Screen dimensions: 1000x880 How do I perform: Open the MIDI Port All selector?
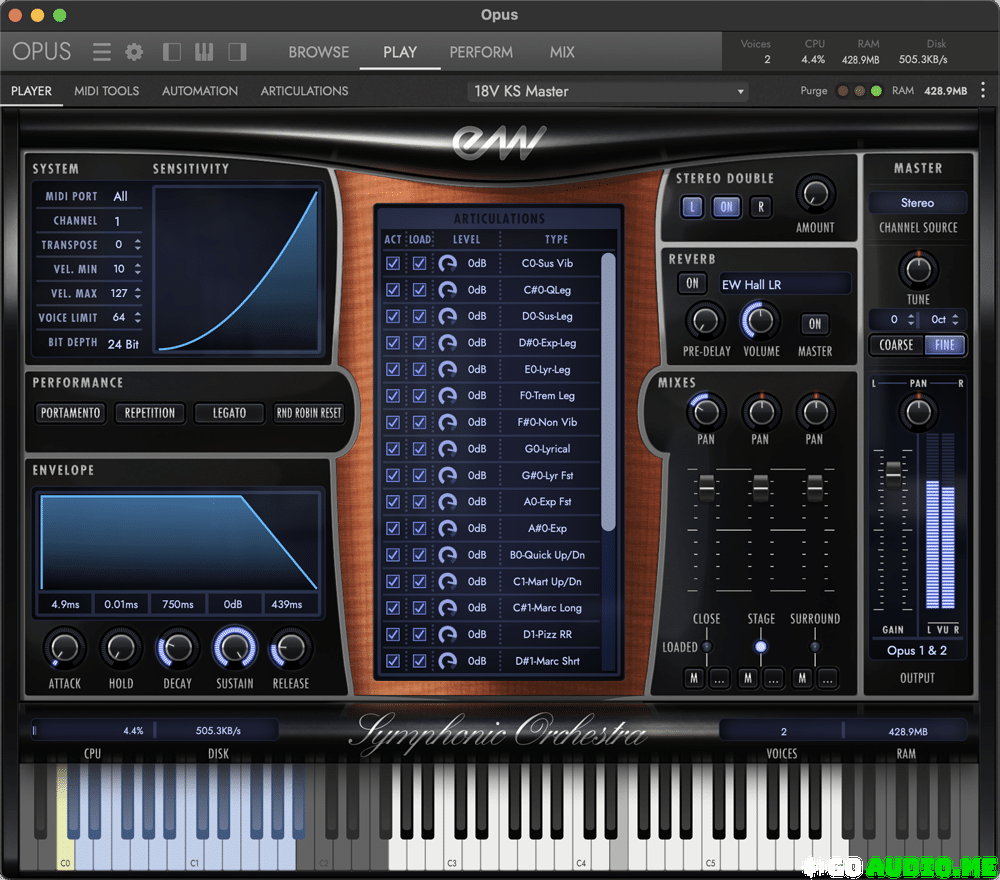click(x=121, y=196)
